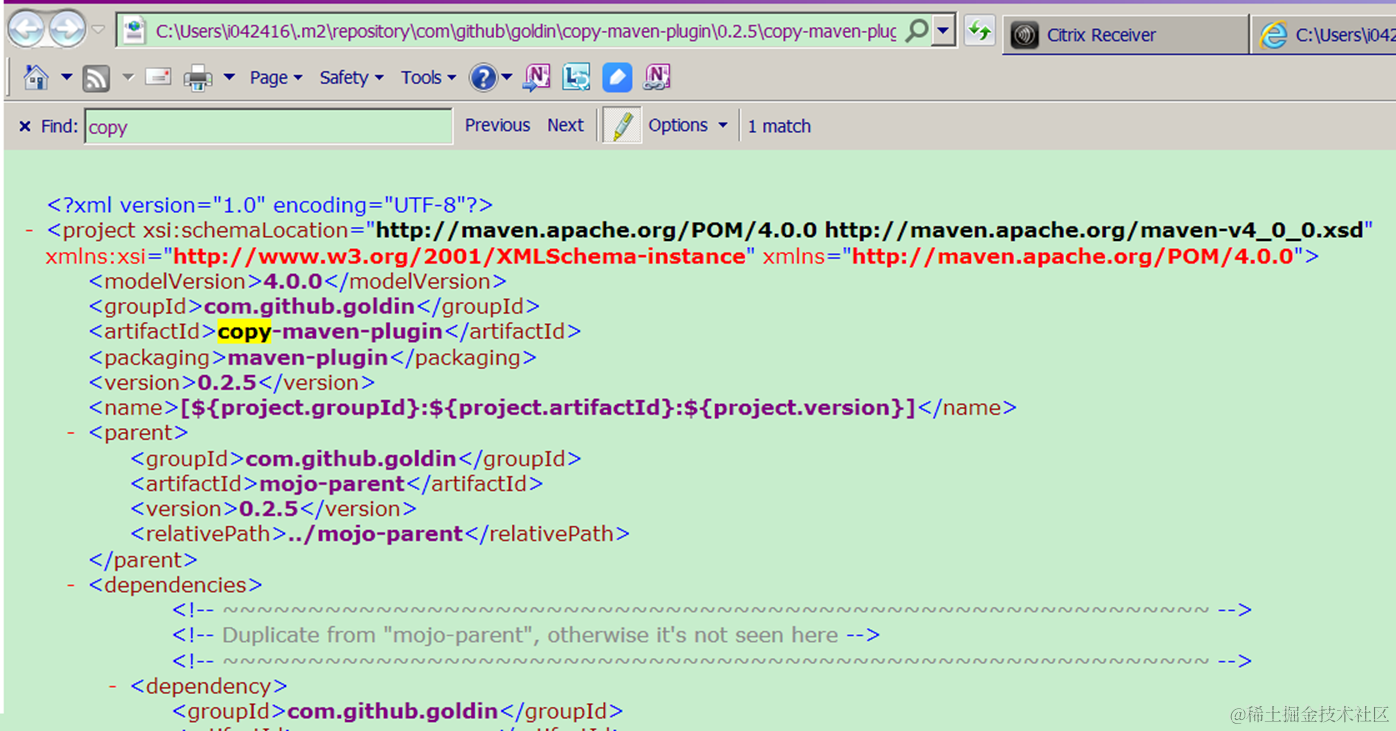1396x731 pixels.
Task: Click the xml version declaration line
Action: [x=270, y=205]
